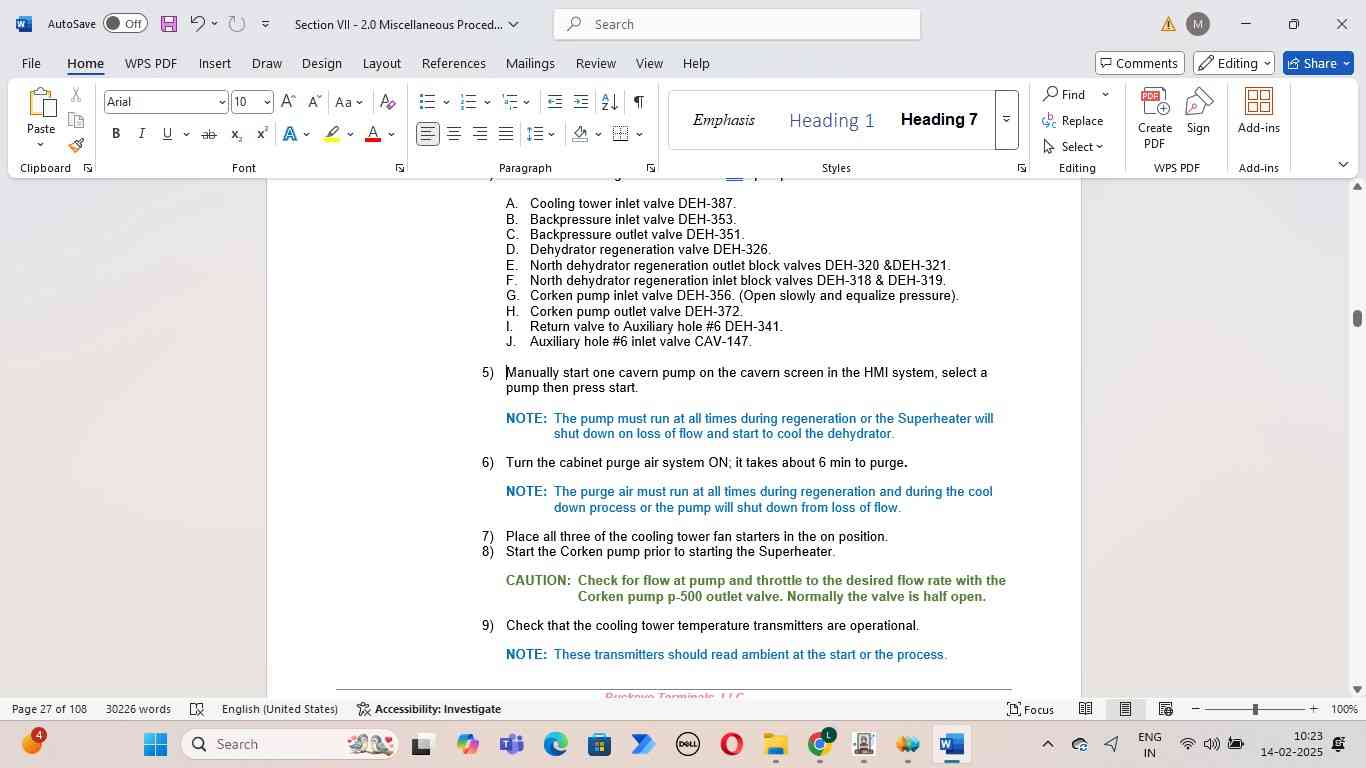Click the Share button
Image resolution: width=1366 pixels, height=768 pixels.
pos(1319,63)
